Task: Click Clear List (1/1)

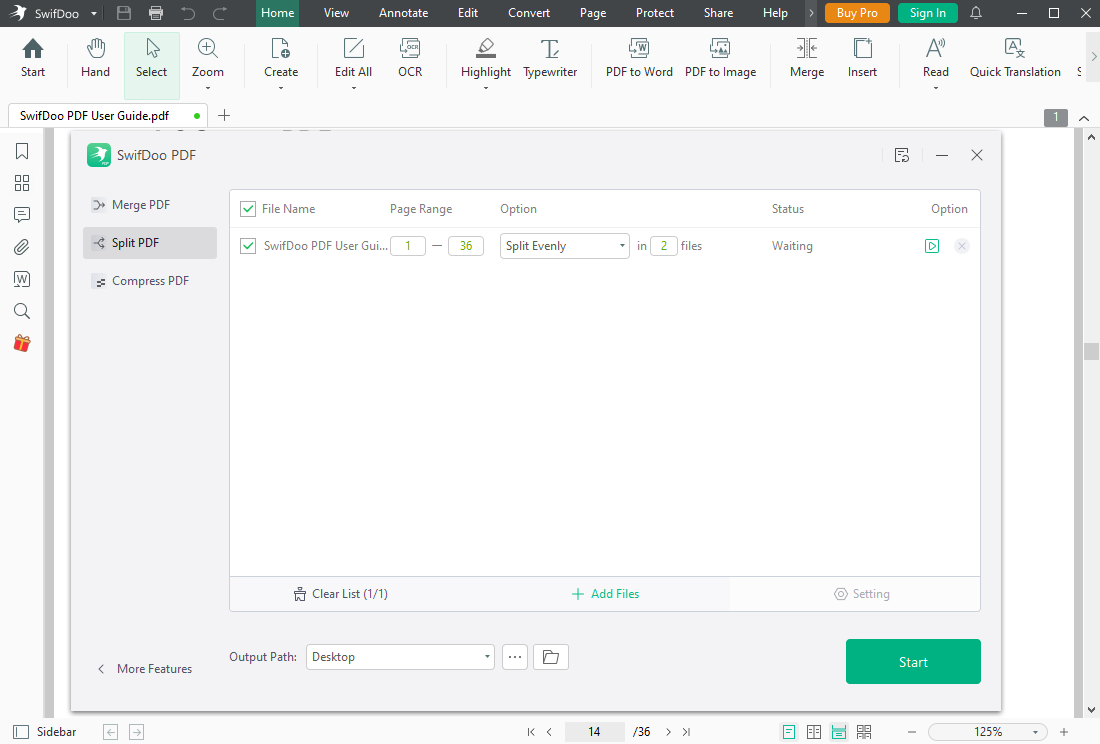Action: 340,594
